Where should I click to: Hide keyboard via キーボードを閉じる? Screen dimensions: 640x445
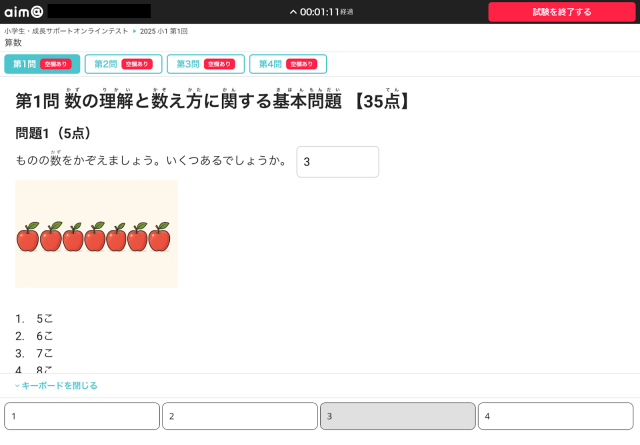[56, 385]
